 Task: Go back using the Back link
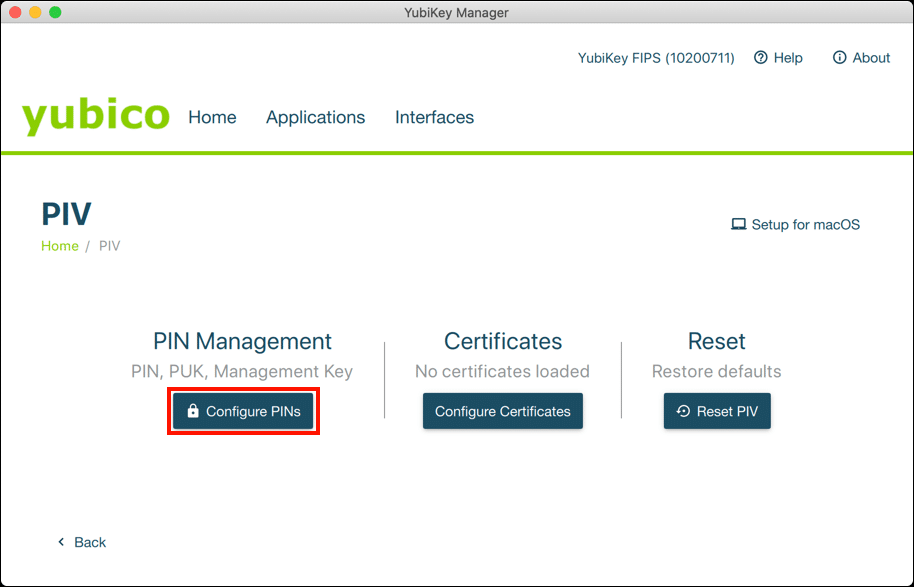point(90,542)
